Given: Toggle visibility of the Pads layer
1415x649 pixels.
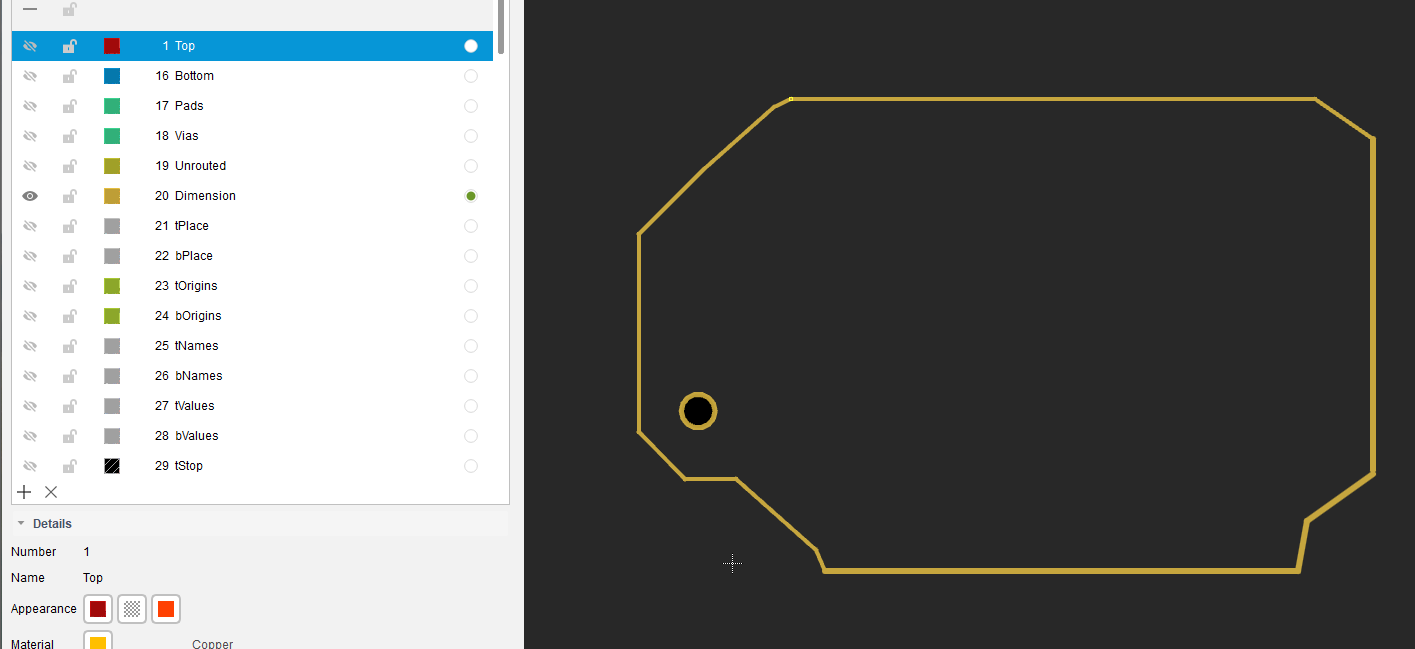Looking at the screenshot, I should pos(30,106).
